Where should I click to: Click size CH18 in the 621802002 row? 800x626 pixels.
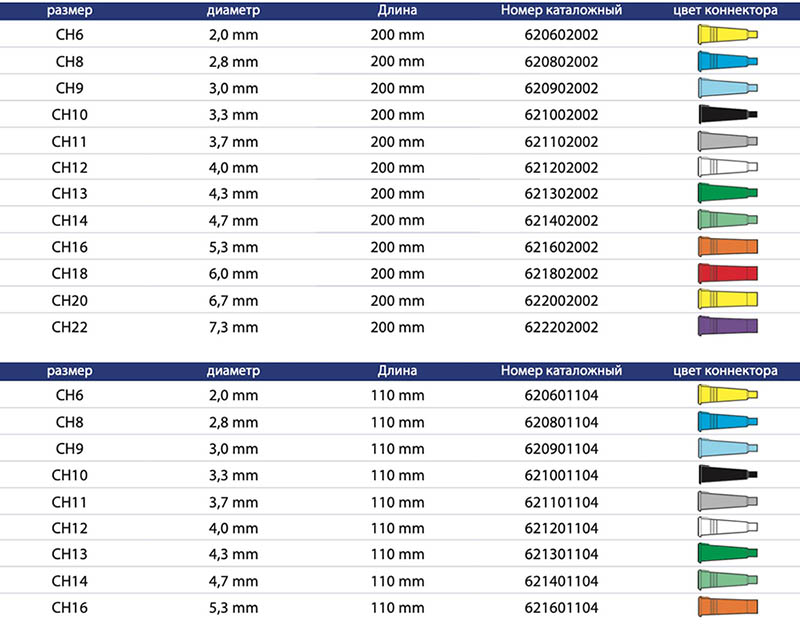69,273
